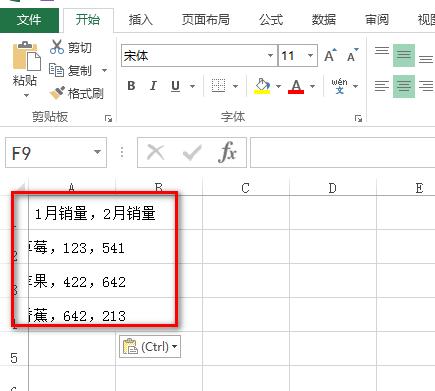Switch to the Insert (插入) tab
This screenshot has height=391, width=435.
(x=141, y=20)
